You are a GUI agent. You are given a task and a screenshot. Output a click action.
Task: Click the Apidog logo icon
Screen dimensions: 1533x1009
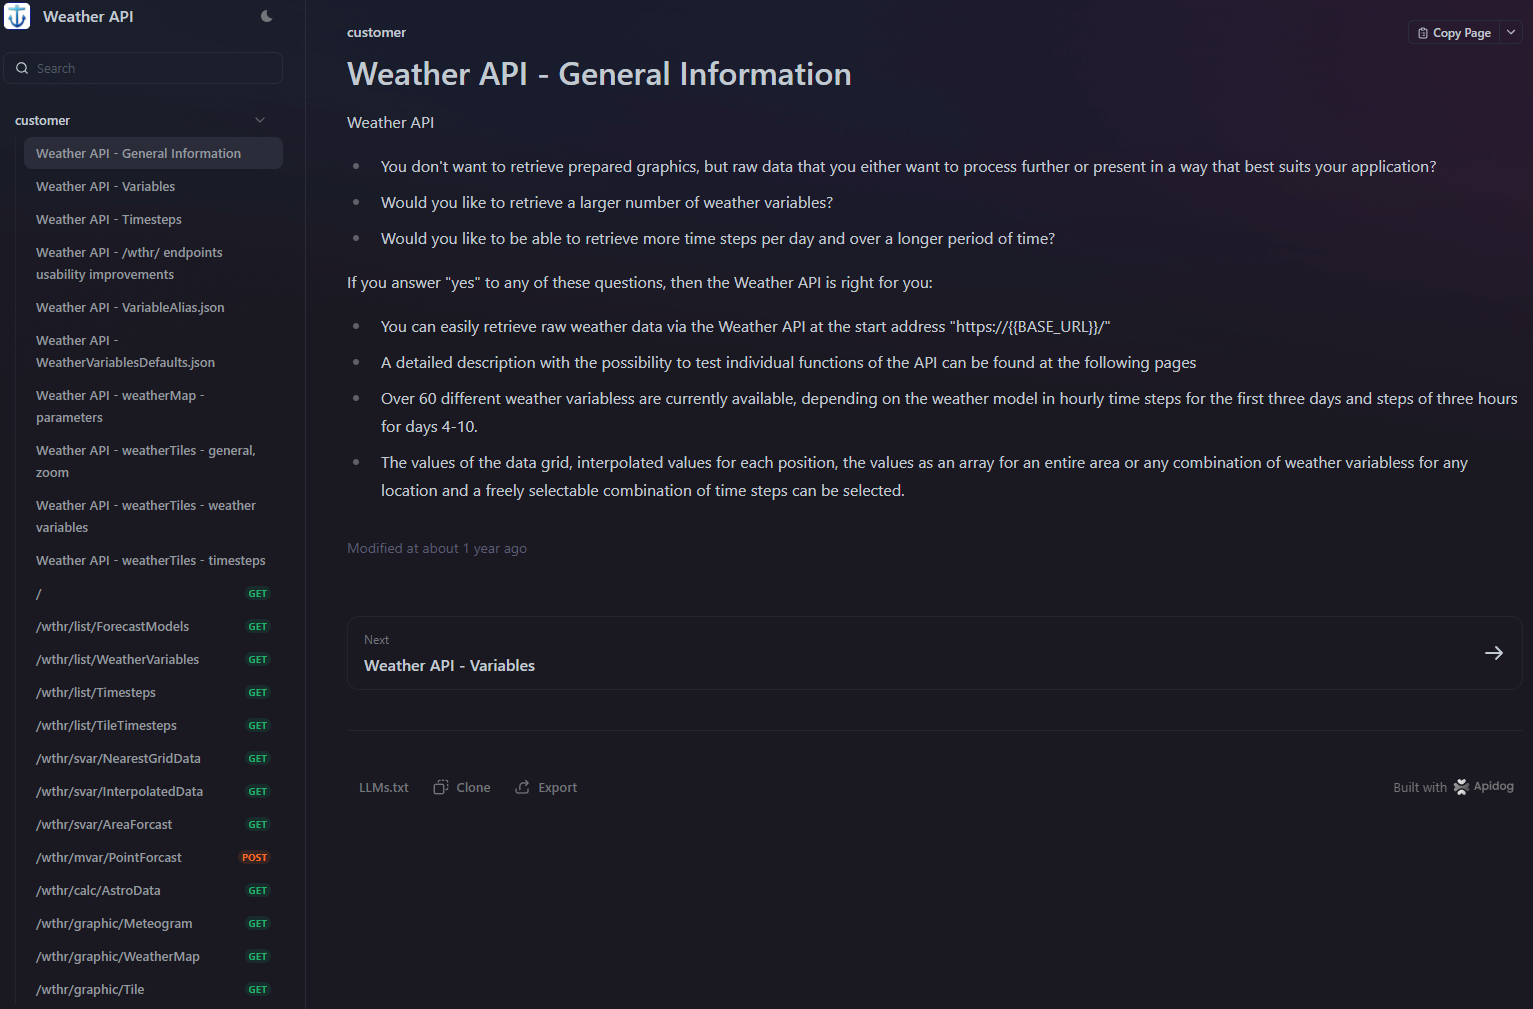[1461, 787]
